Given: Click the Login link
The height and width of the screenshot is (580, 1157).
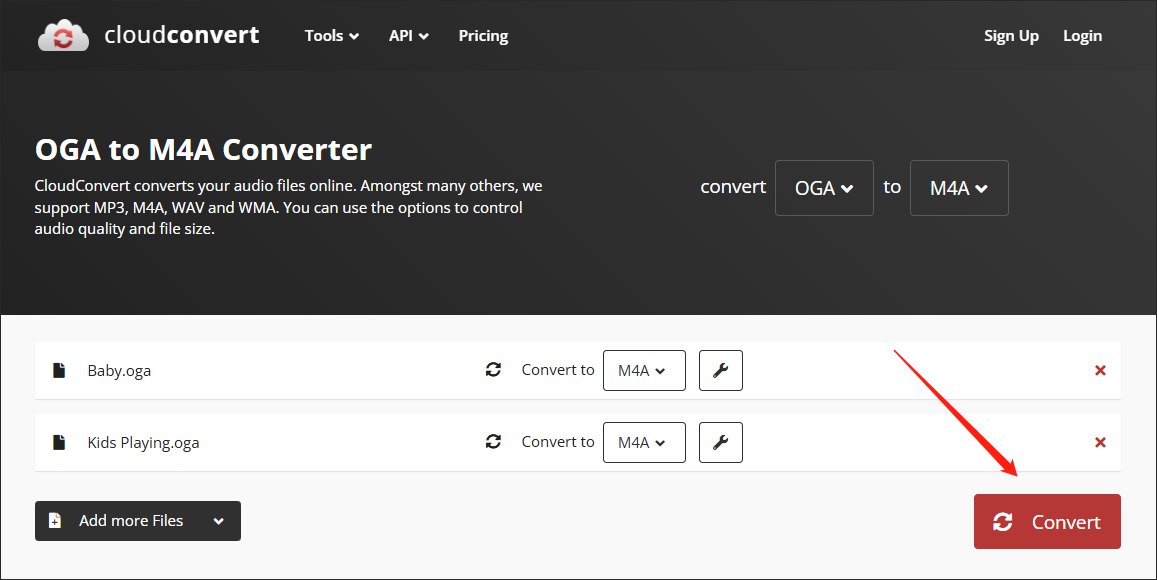Looking at the screenshot, I should [1082, 35].
